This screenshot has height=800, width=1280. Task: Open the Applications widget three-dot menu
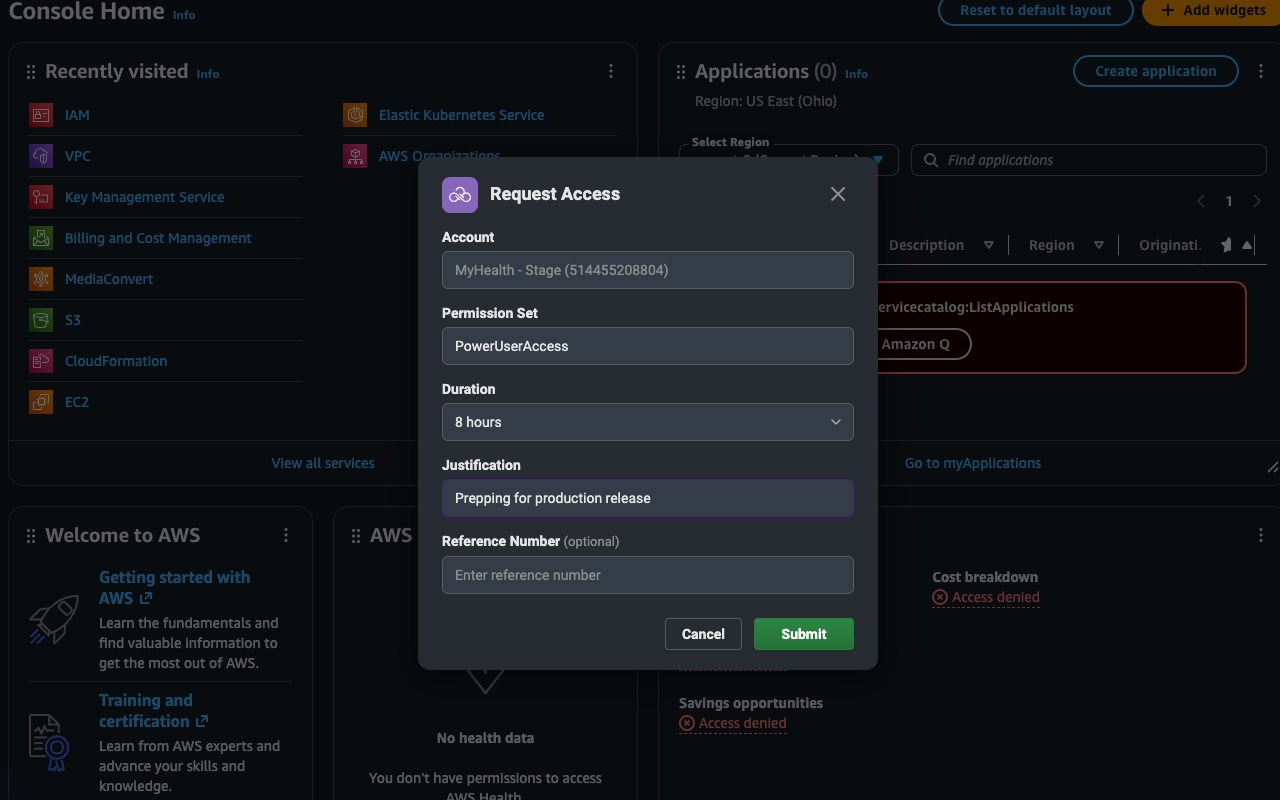[1261, 71]
